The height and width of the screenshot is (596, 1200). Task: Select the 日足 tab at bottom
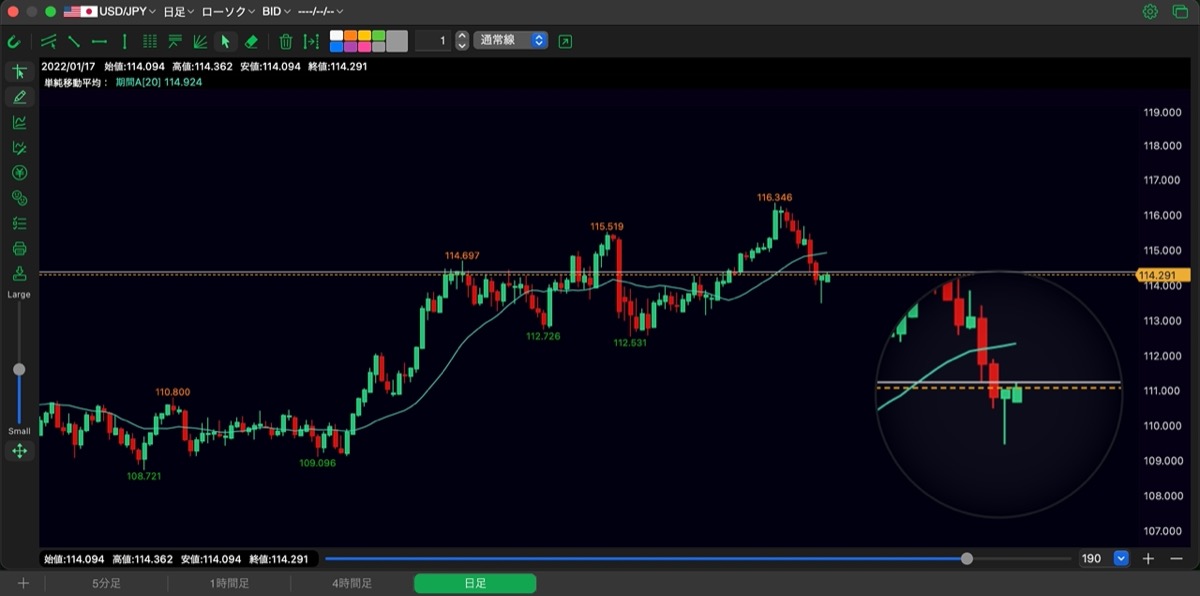click(475, 584)
